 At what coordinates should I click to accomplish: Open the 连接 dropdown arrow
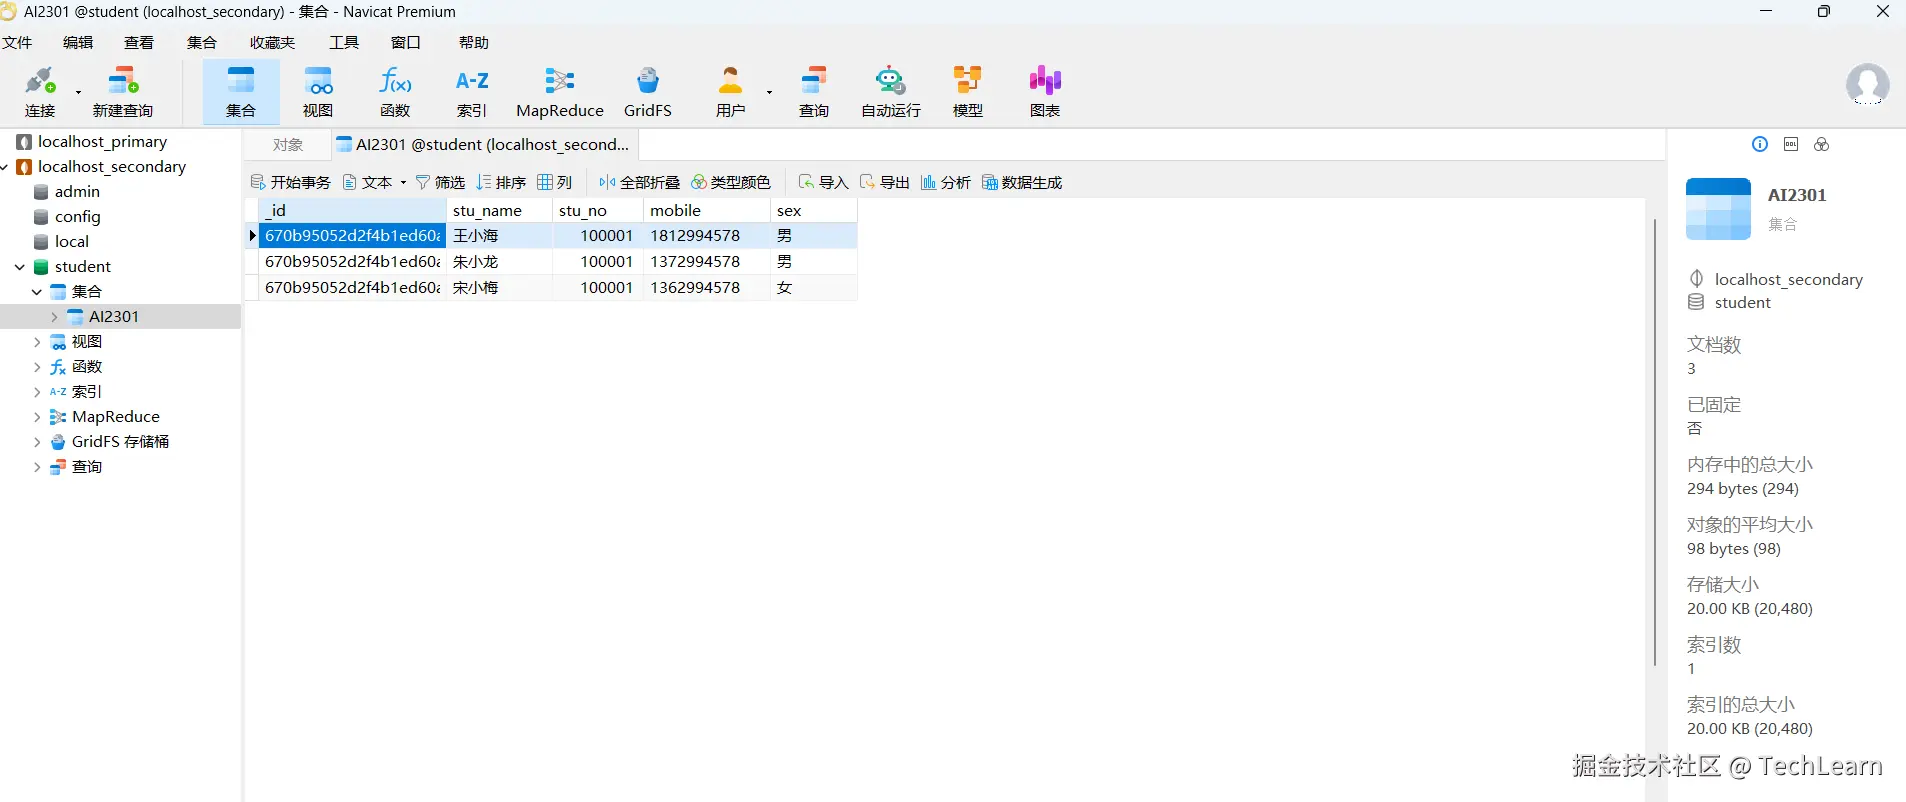coord(78,92)
